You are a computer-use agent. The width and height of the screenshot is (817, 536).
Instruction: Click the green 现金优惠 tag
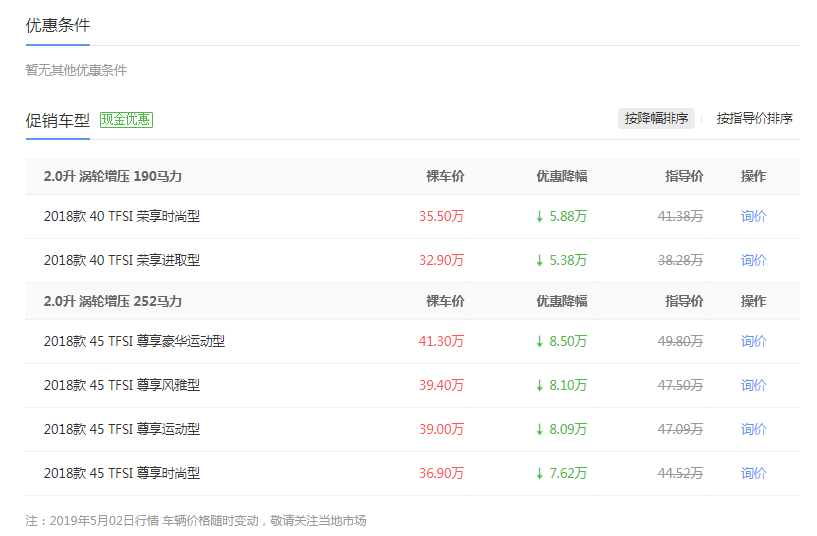click(126, 120)
